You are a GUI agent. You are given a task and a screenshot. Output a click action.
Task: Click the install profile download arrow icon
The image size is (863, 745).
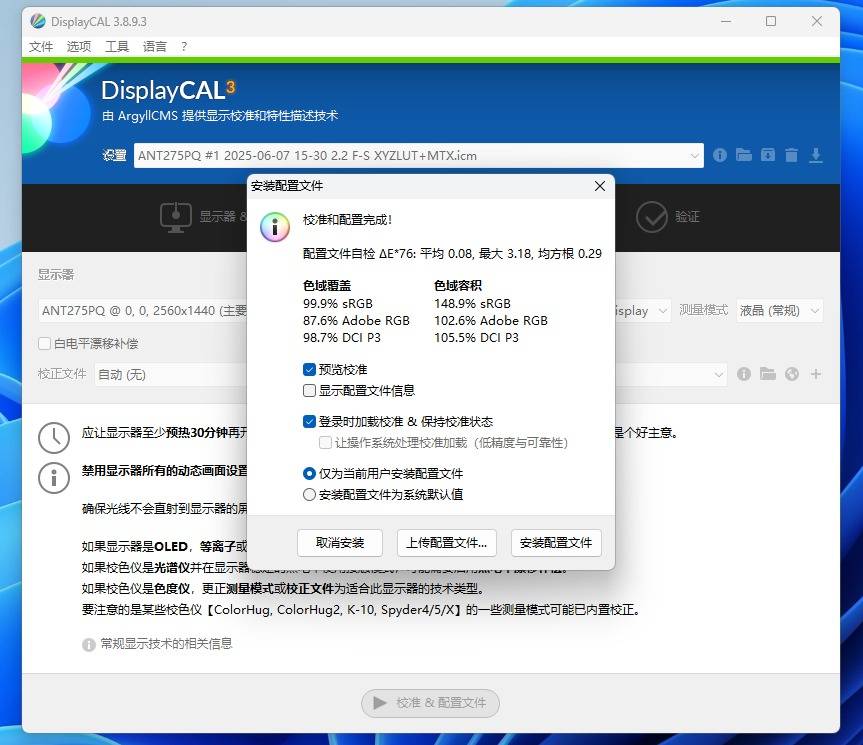pyautogui.click(x=816, y=155)
